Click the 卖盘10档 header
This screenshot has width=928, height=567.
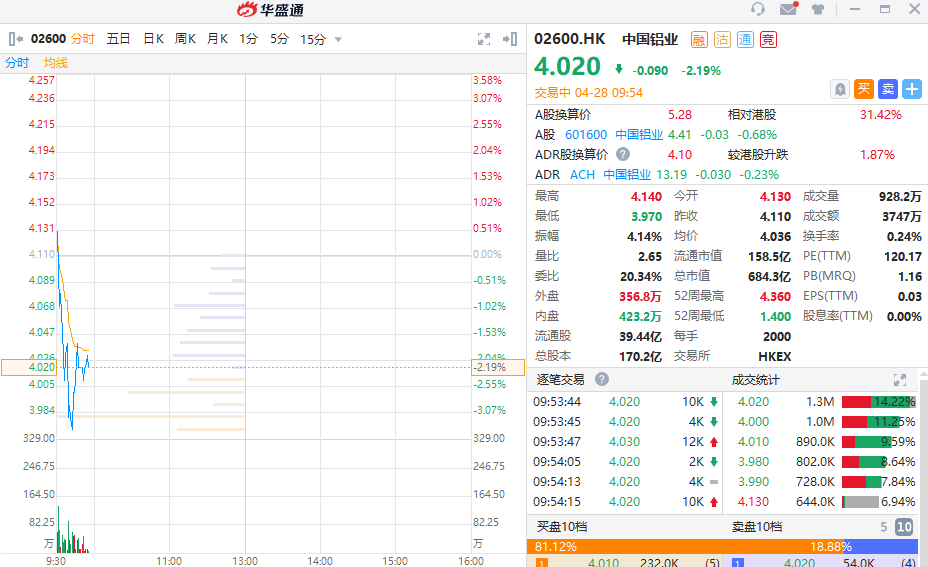coord(757,527)
